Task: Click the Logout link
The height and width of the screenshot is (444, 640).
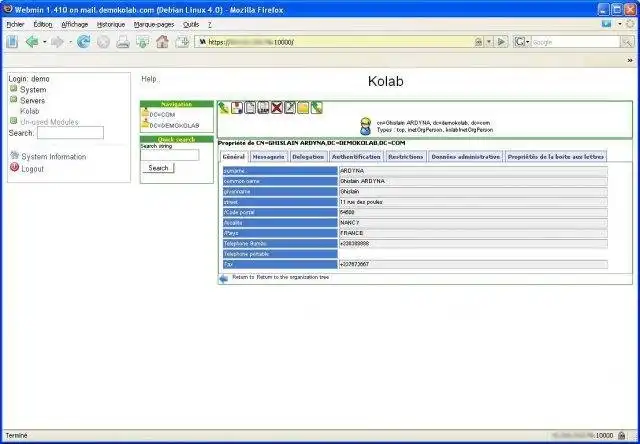Action: (33, 169)
